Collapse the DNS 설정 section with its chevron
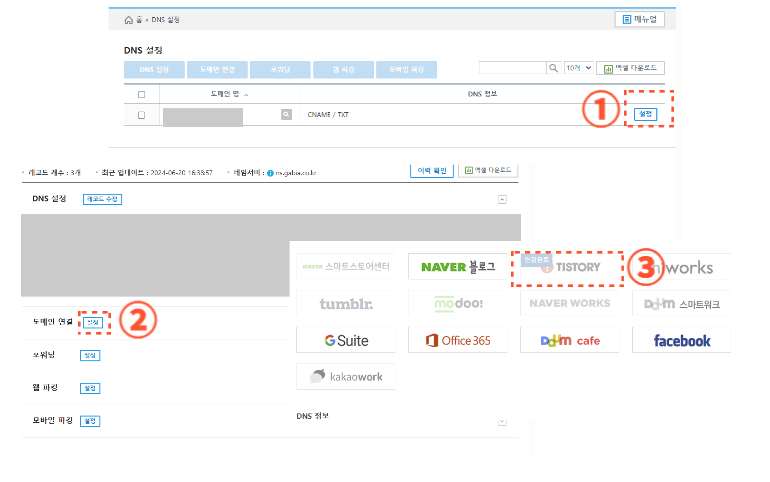 [502, 199]
